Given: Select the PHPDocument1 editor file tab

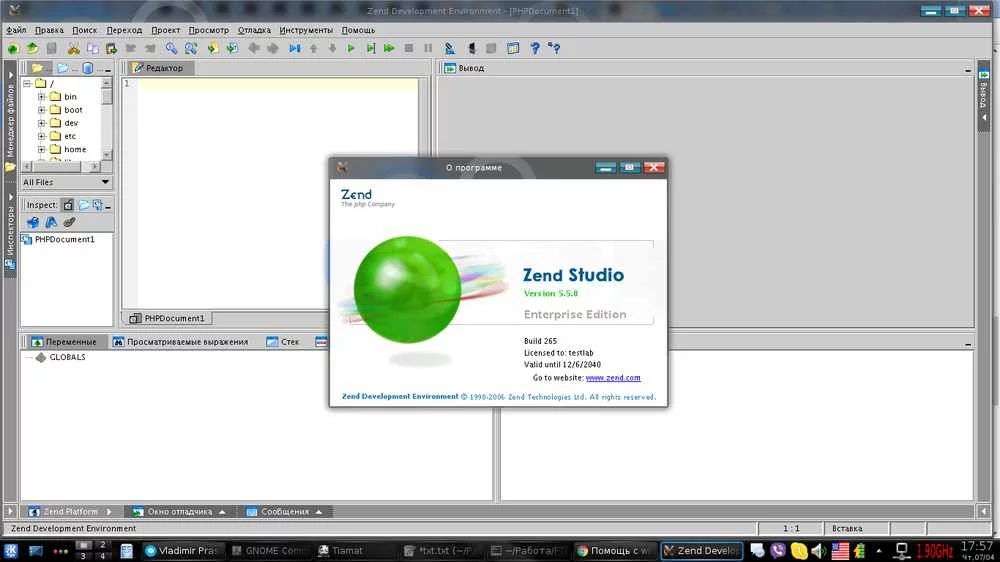Looking at the screenshot, I should (x=167, y=318).
